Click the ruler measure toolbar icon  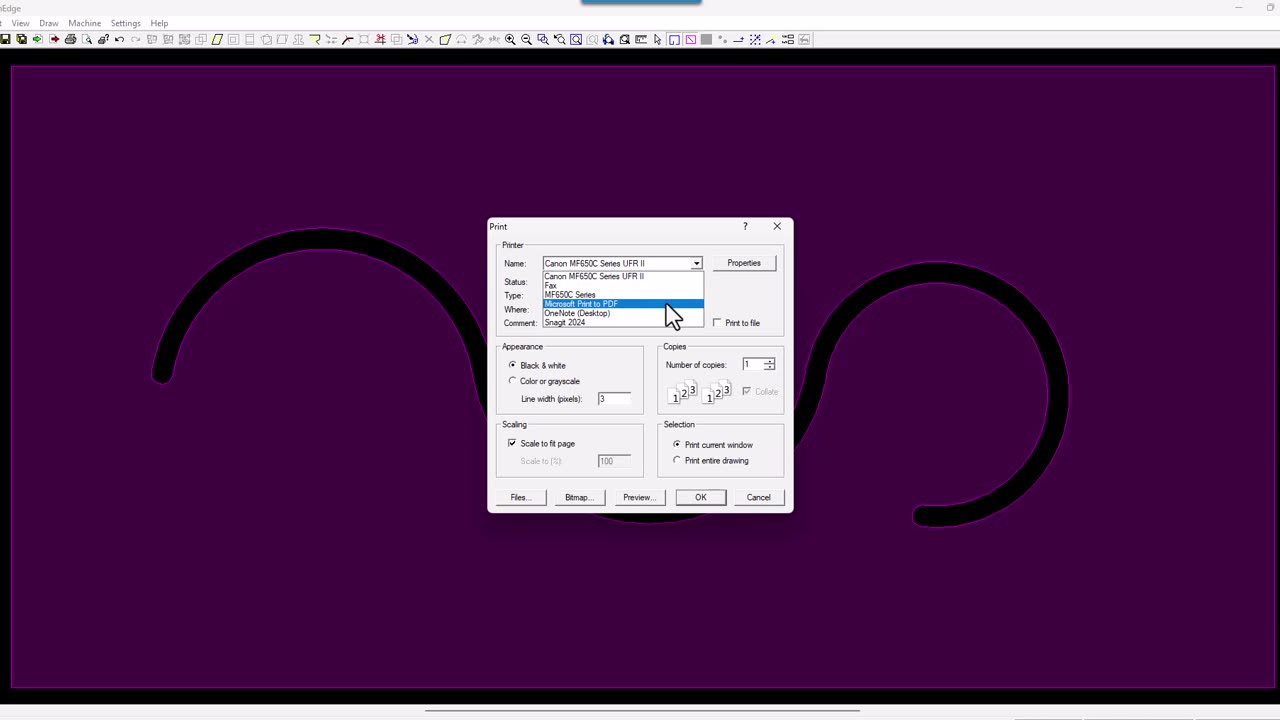641,39
